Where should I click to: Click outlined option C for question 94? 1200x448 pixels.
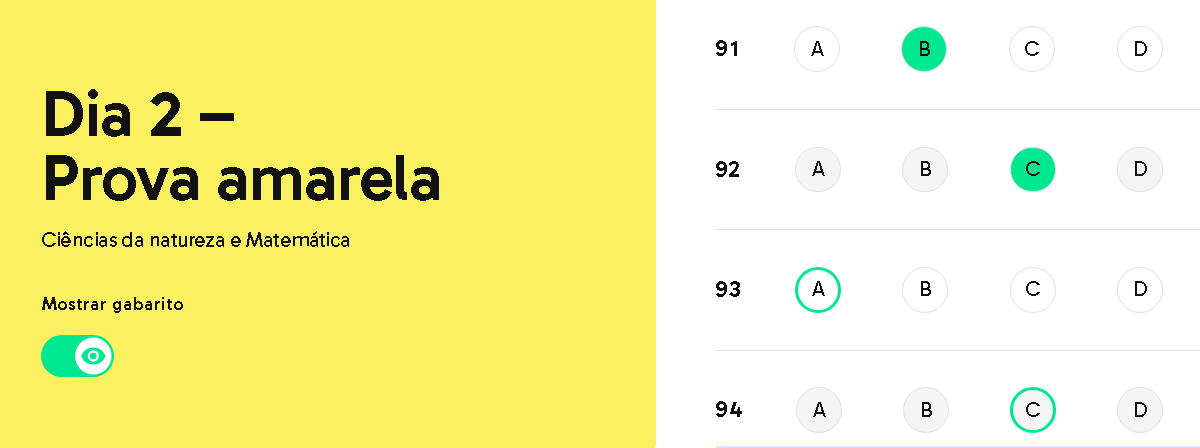(x=1033, y=409)
